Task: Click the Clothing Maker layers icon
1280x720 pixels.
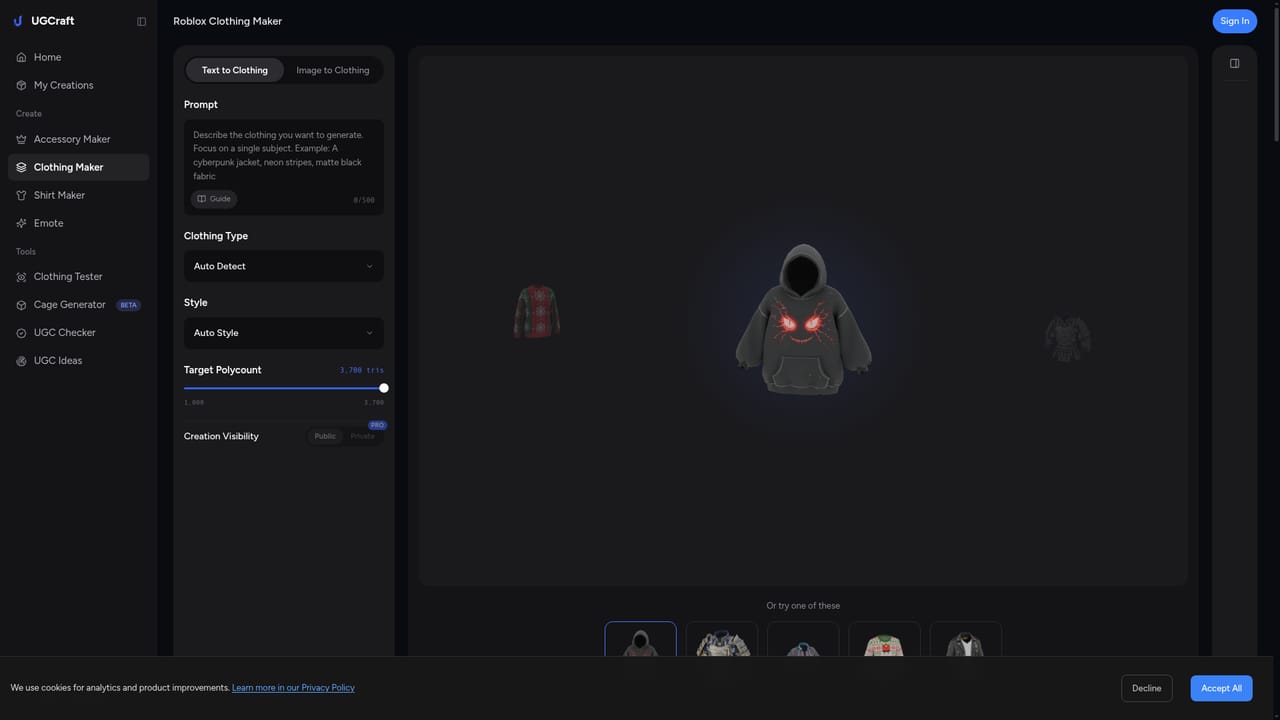Action: 21,167
